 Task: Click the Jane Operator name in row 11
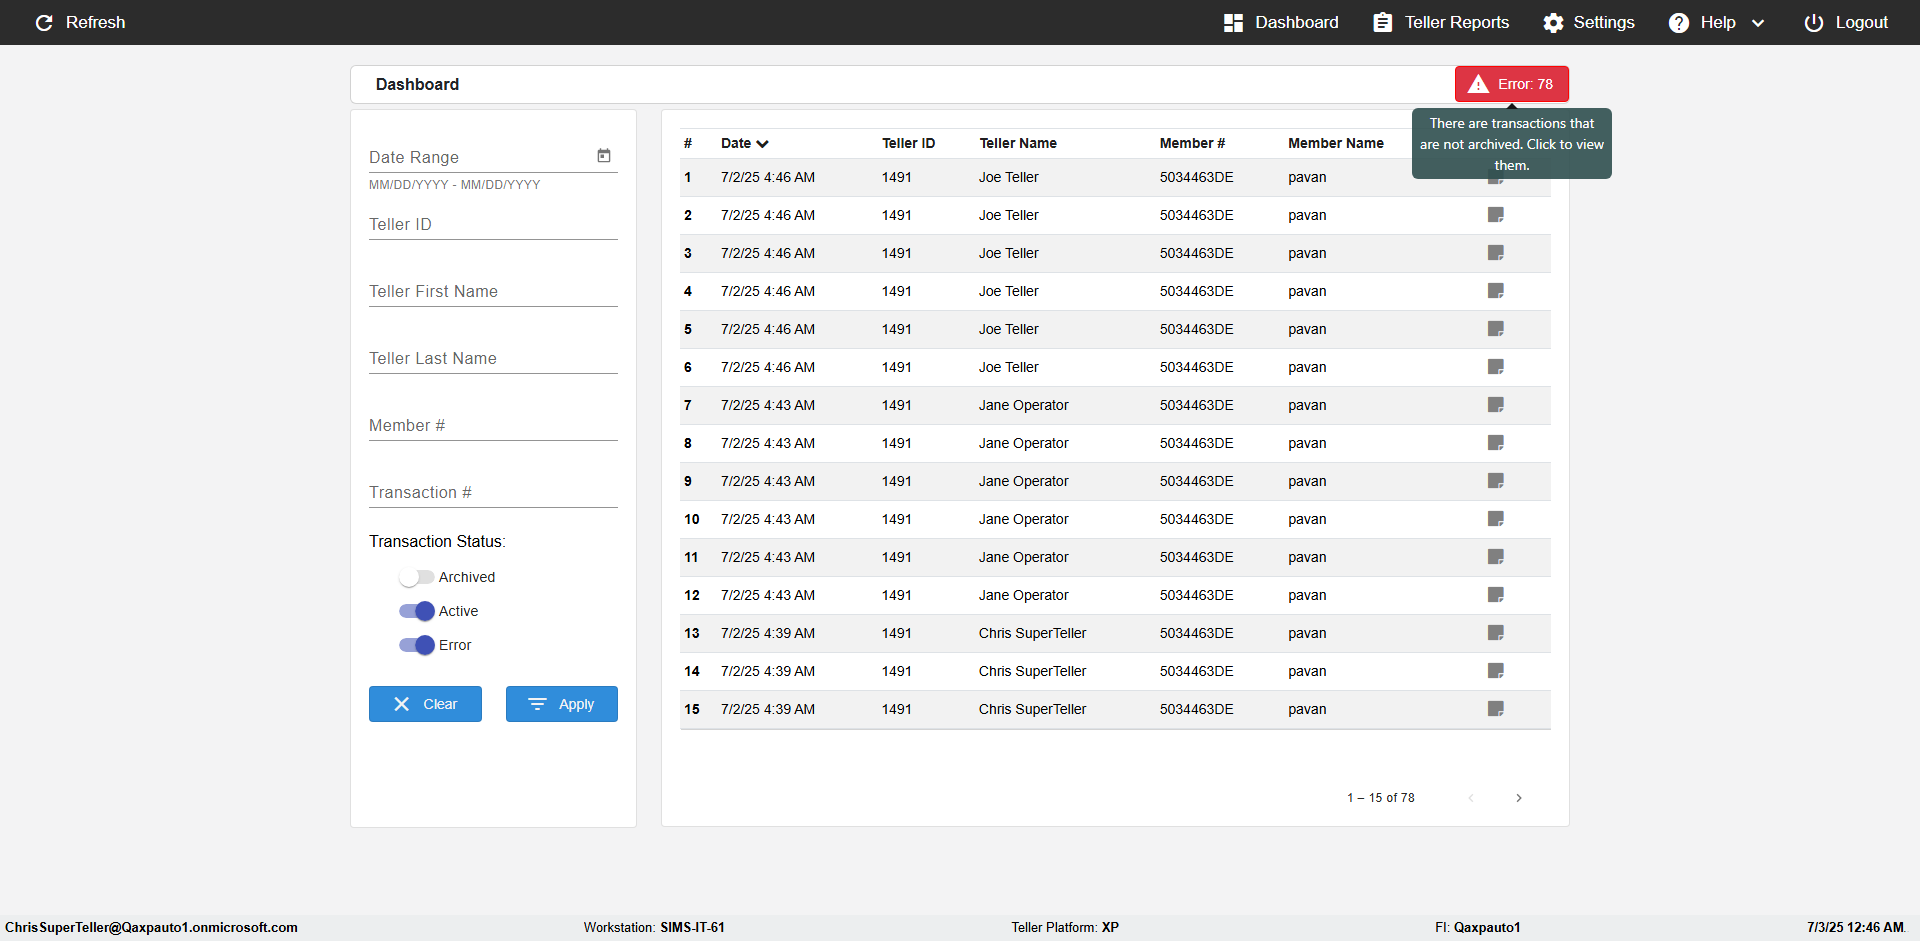pos(1024,557)
